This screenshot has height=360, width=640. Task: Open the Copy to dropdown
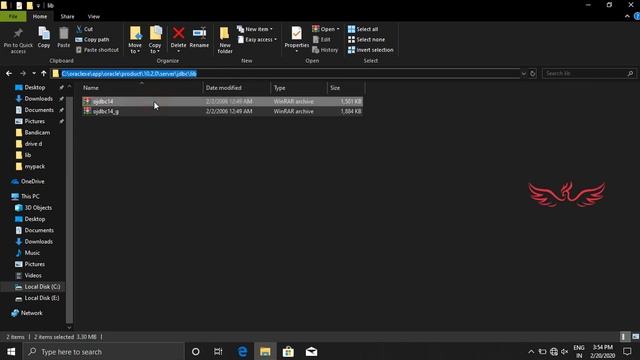point(155,40)
